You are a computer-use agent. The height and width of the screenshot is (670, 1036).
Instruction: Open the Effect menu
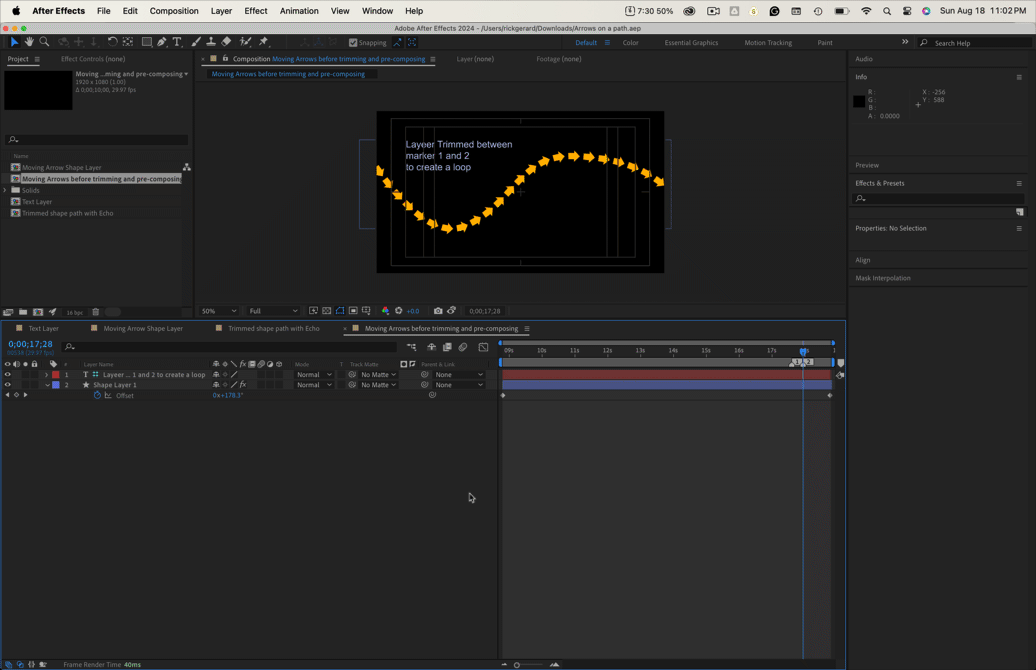point(256,11)
